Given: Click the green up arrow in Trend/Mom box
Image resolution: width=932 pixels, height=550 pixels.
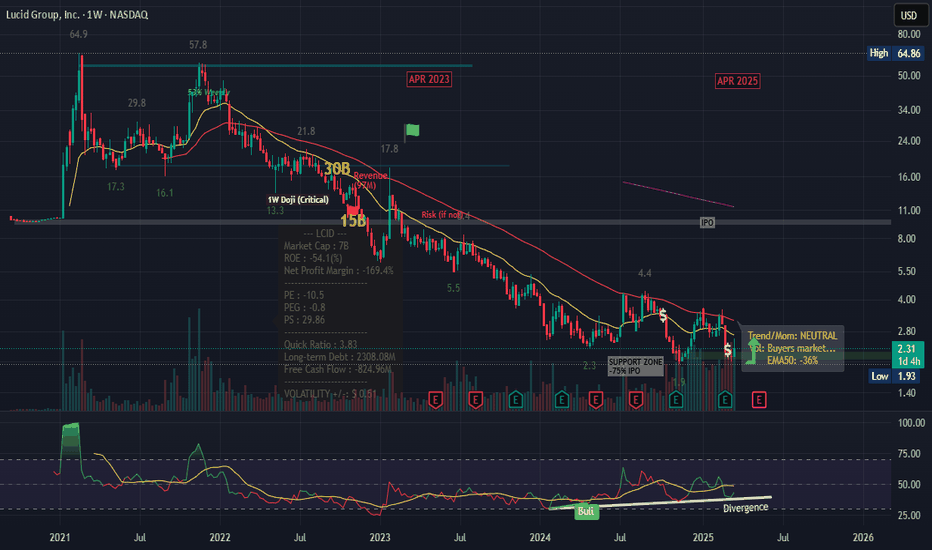Looking at the screenshot, I should coord(753,351).
